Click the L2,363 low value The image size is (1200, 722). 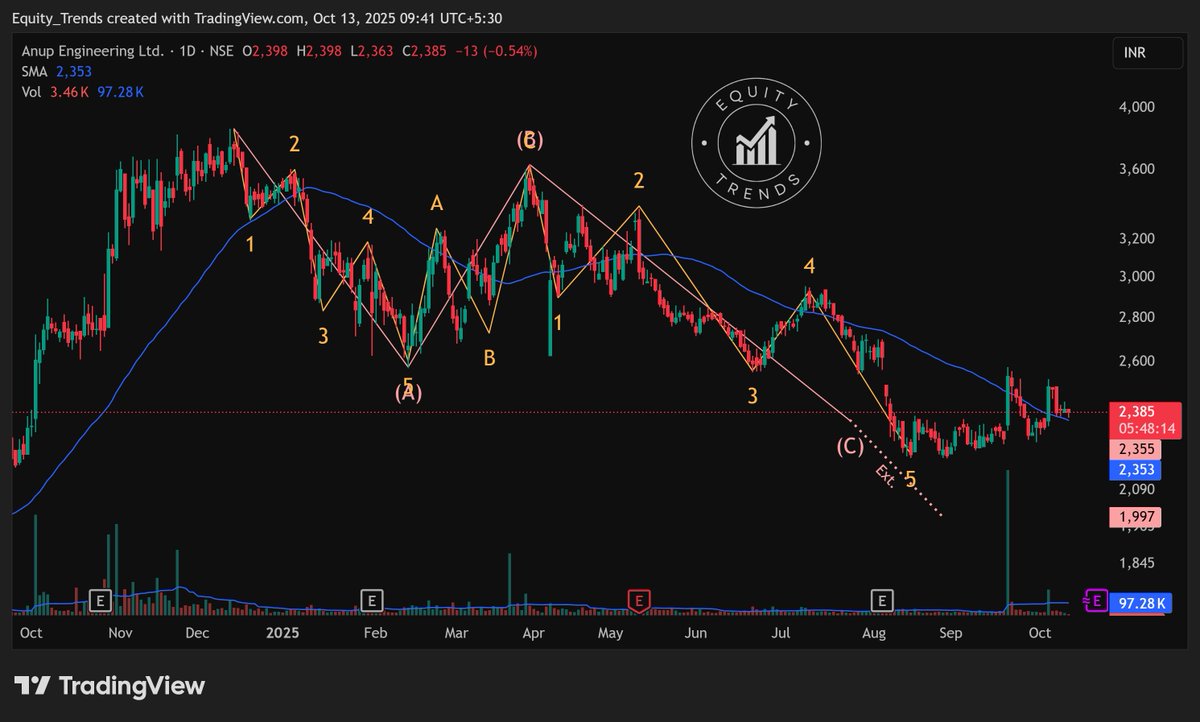[x=373, y=51]
